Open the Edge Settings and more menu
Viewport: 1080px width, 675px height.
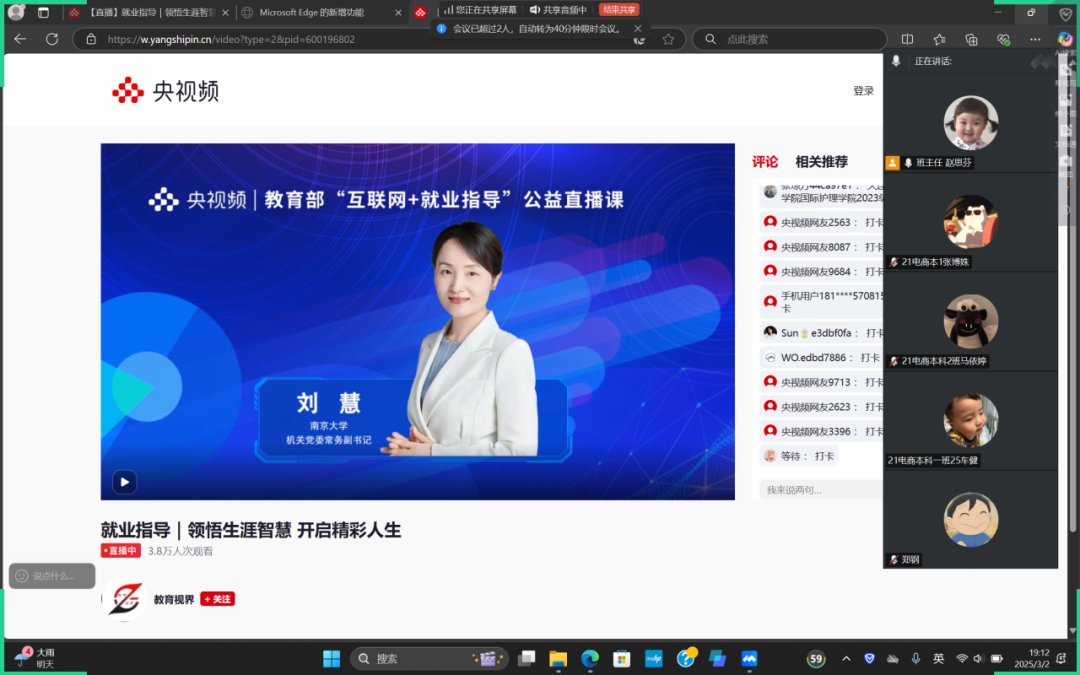1035,39
